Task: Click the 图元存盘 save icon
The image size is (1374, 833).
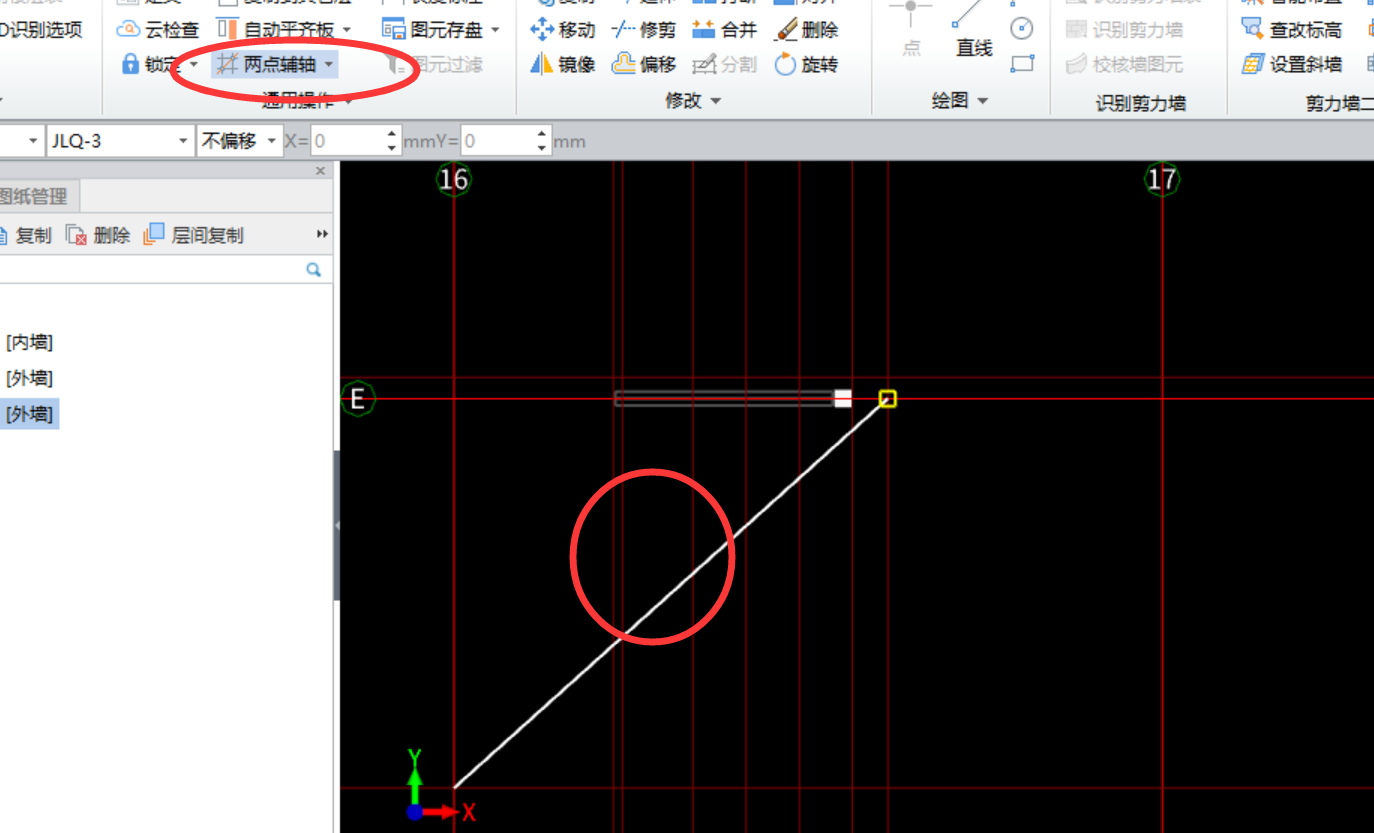Action: tap(394, 30)
